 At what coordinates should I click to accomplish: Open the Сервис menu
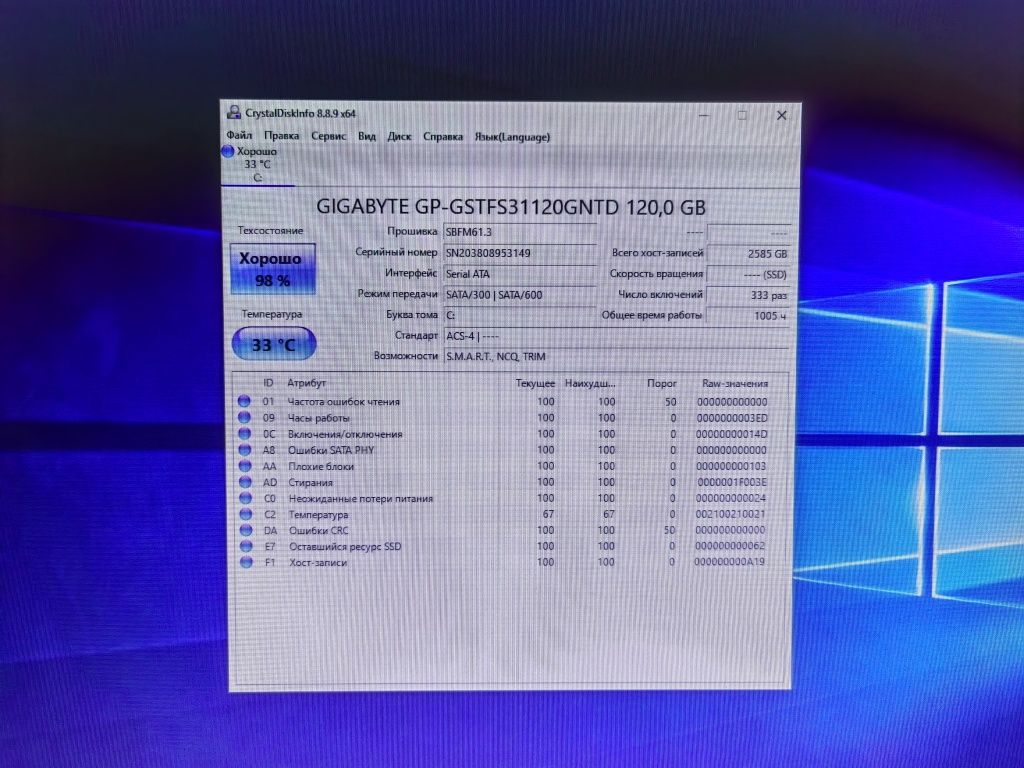328,136
